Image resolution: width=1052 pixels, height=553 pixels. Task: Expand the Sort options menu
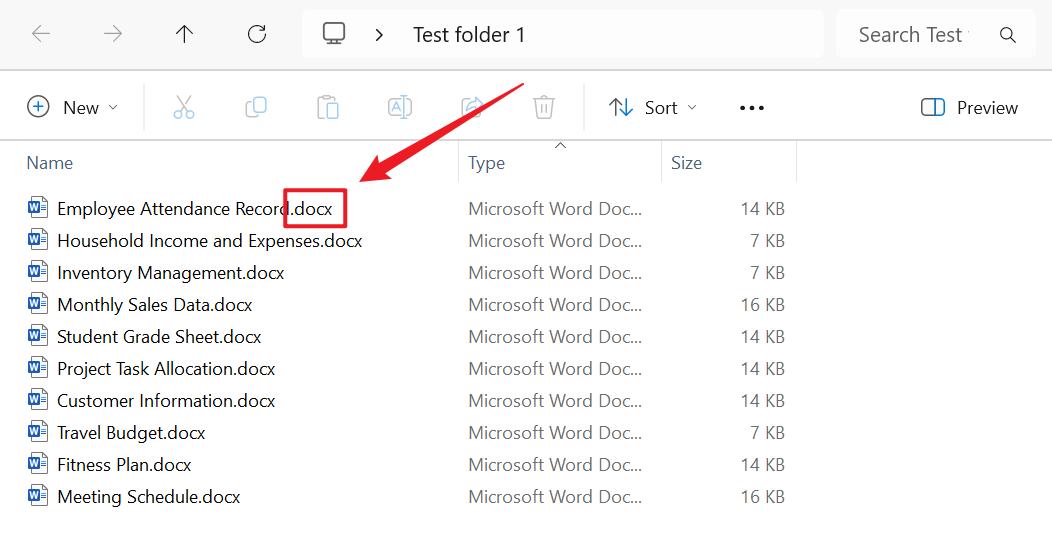[654, 108]
